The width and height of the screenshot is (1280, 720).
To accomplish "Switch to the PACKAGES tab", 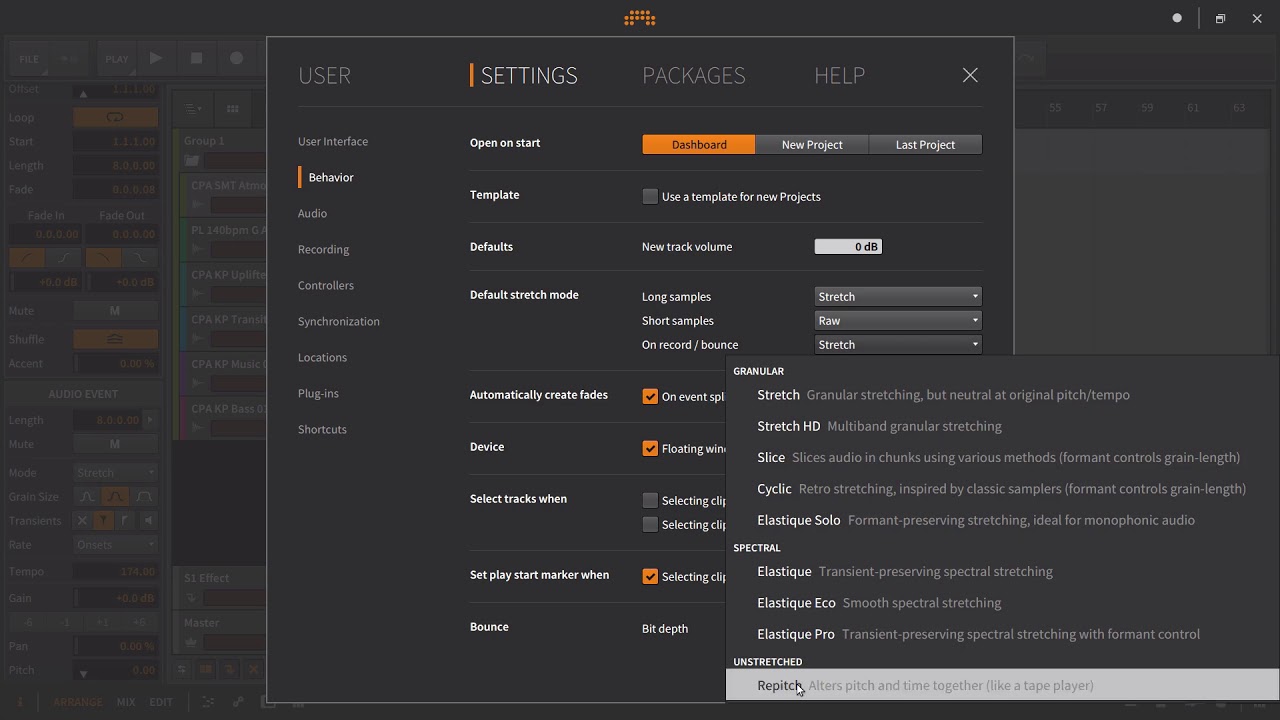I will pos(694,75).
